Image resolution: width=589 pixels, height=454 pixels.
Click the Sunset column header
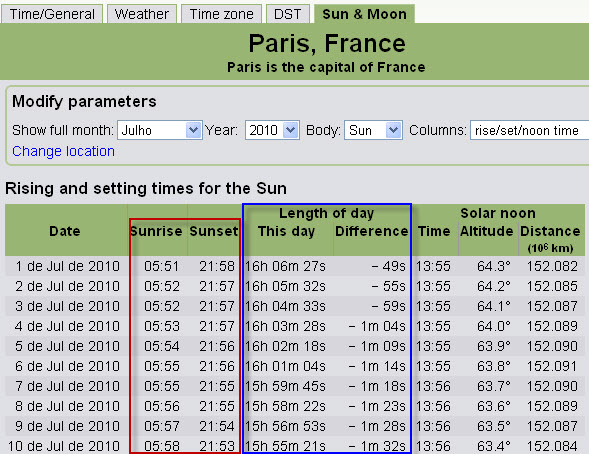(x=214, y=231)
